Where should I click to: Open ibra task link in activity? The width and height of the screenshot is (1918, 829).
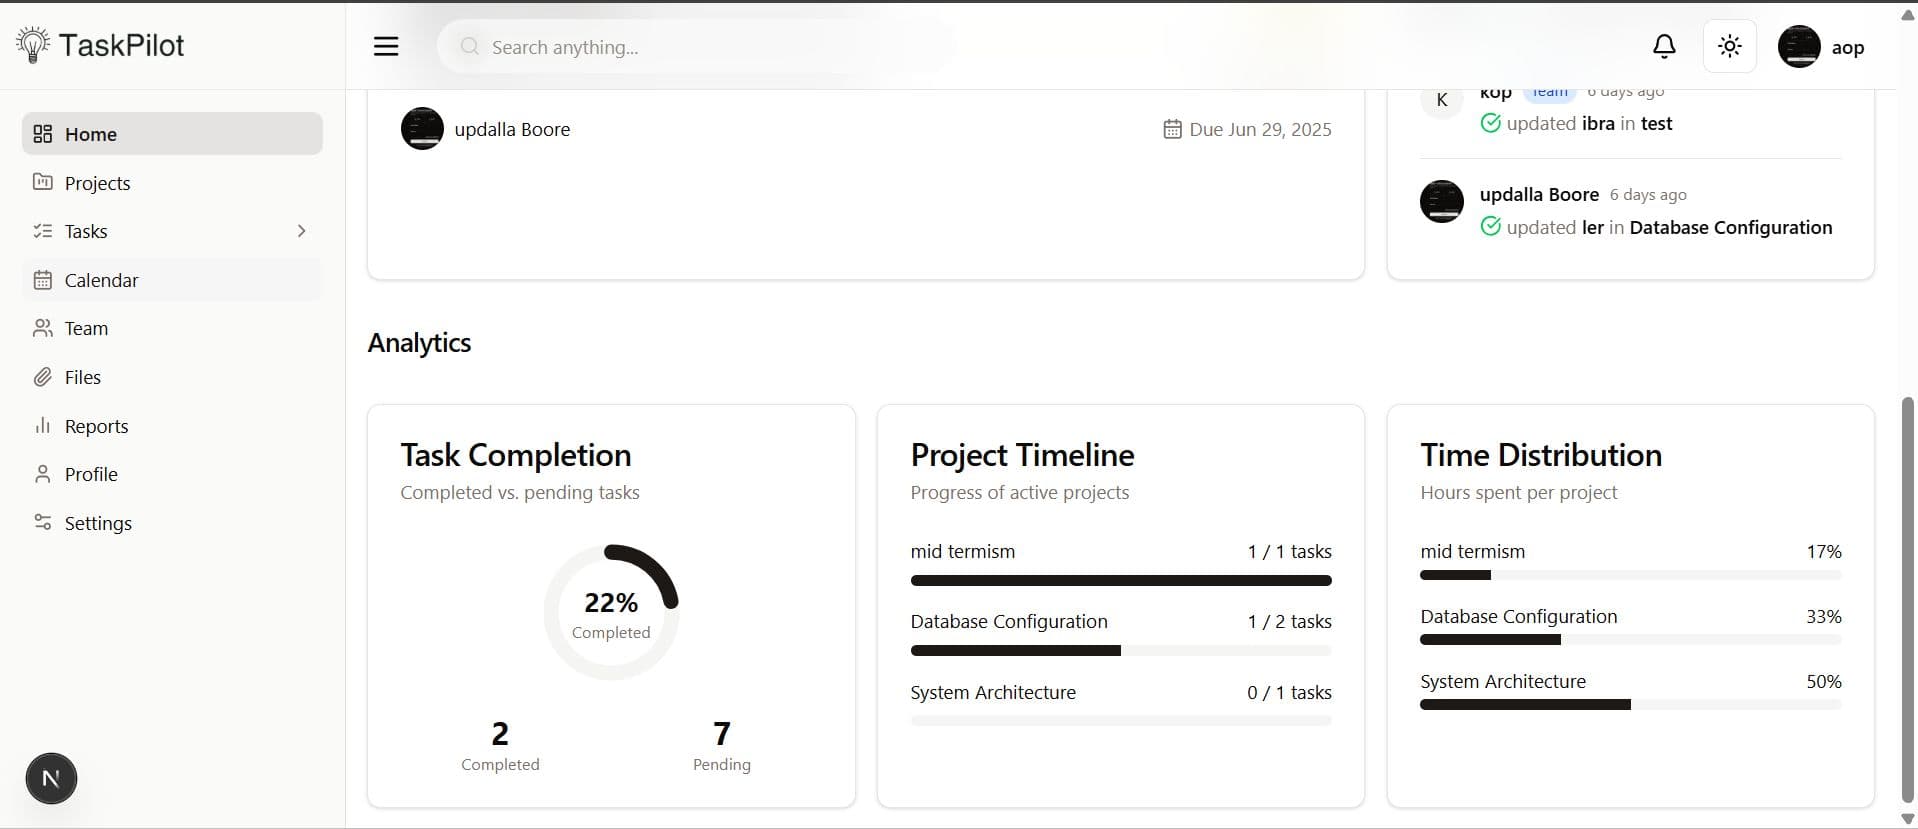tap(1598, 123)
